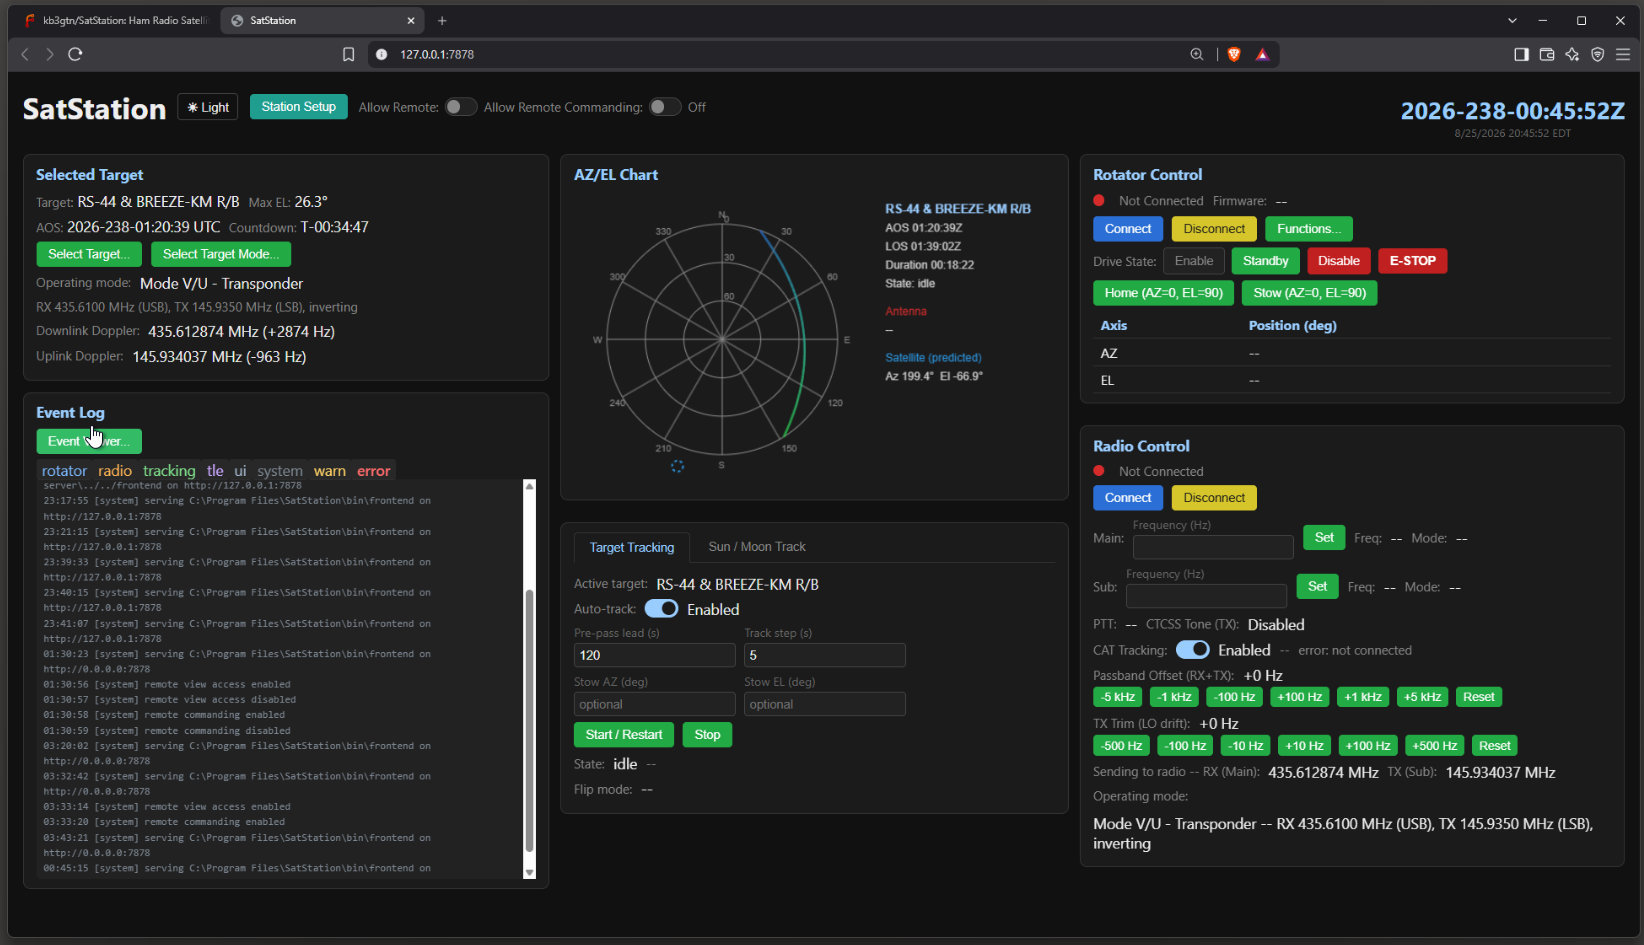Open Brave VPN shield icon
The height and width of the screenshot is (945, 1644).
(1597, 54)
